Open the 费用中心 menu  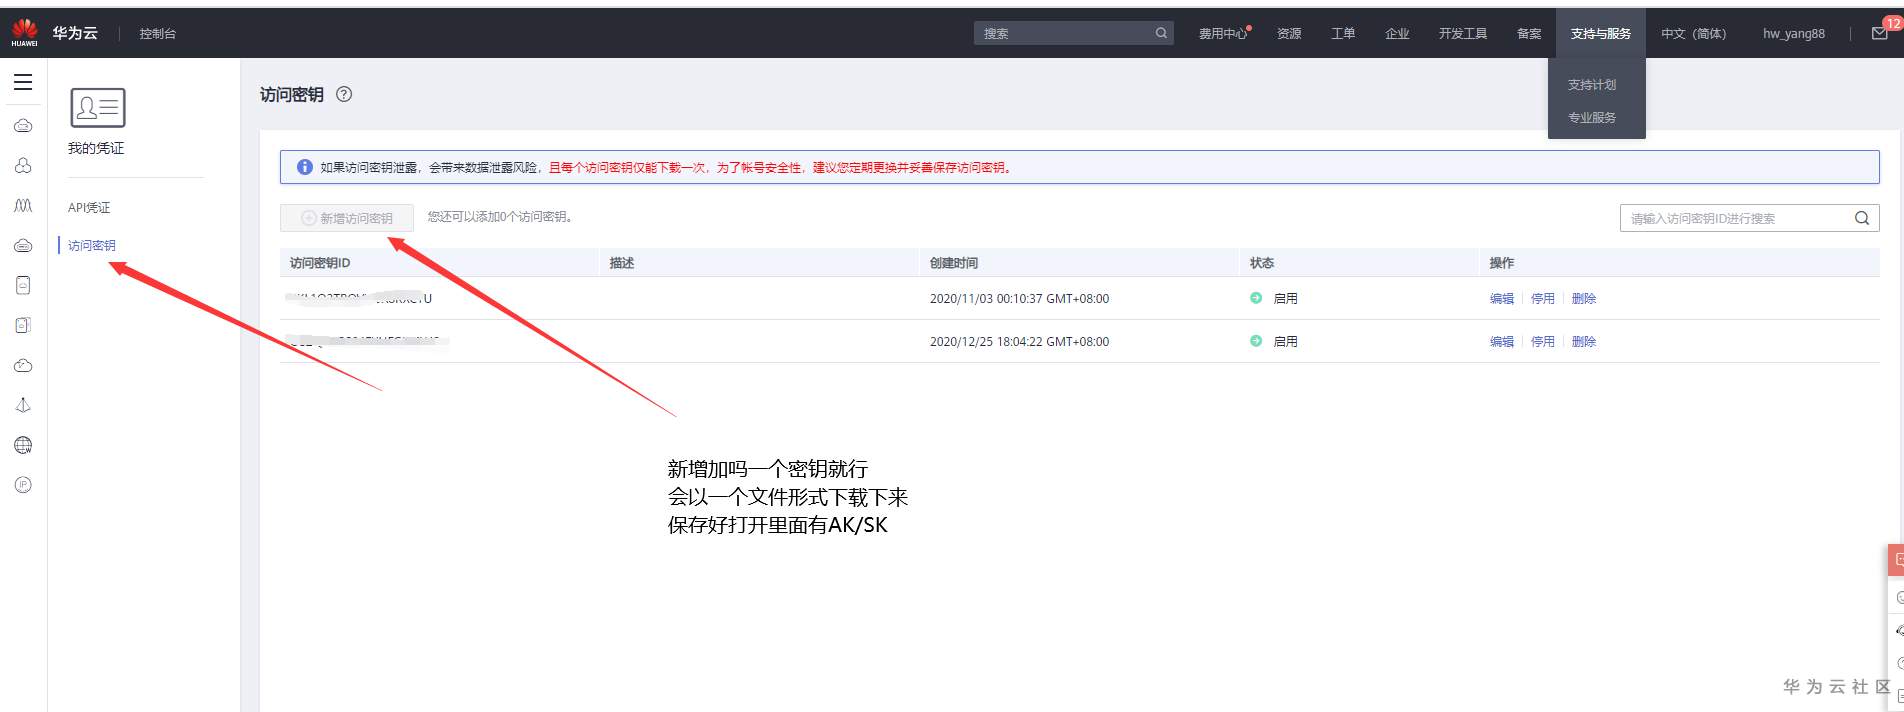coord(1224,33)
